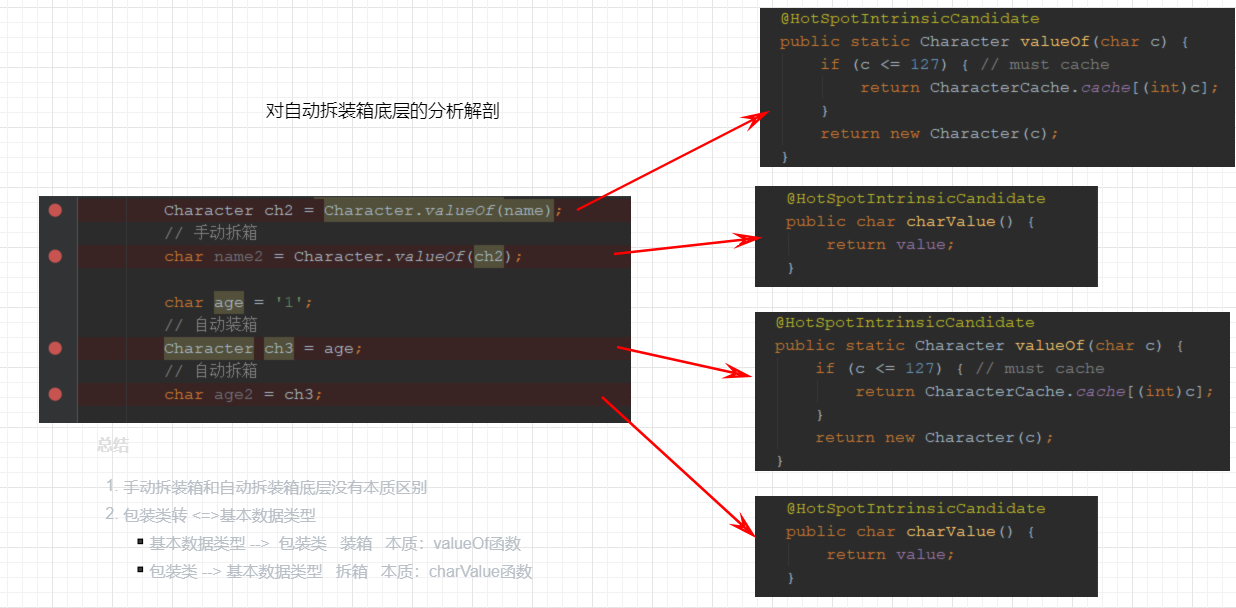Click highlighted Character.valueOf(name) expression
The width and height of the screenshot is (1236, 608).
coord(439,210)
